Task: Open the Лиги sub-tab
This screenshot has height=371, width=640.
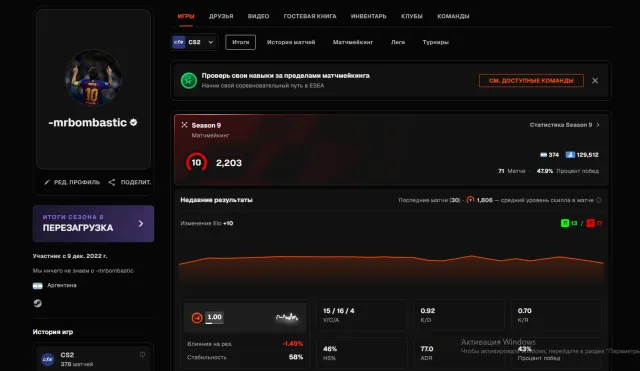Action: 398,42
